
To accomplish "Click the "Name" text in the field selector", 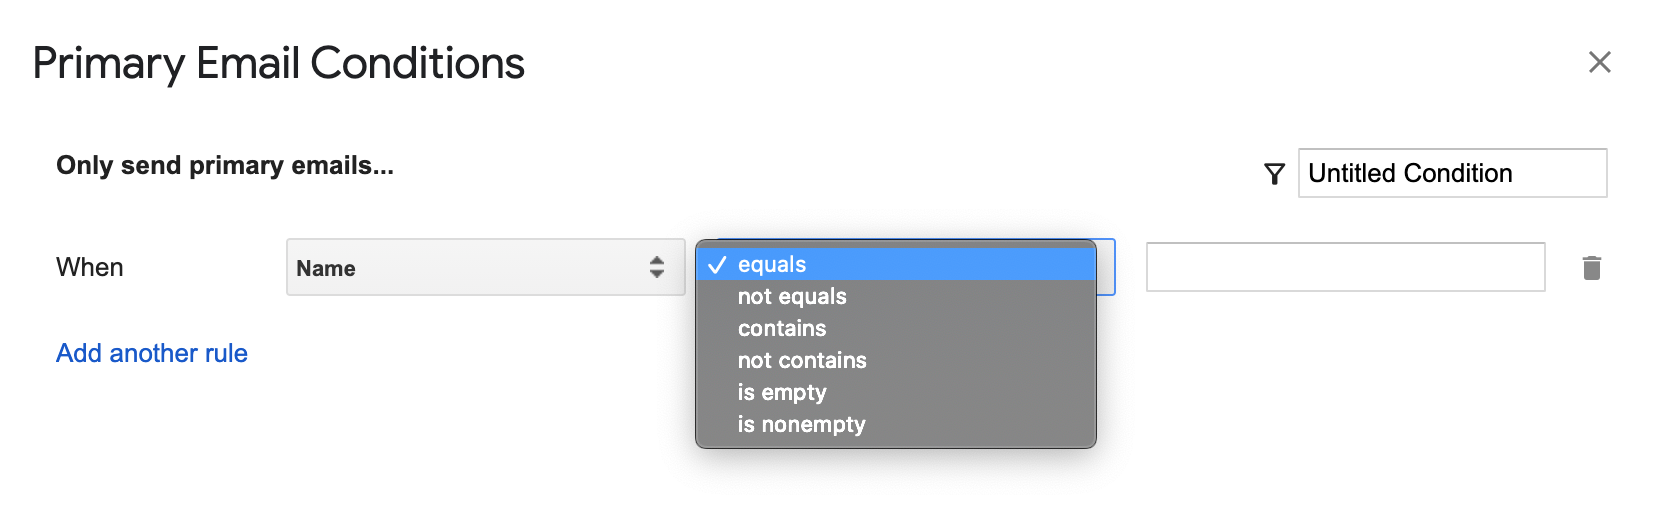I will (x=326, y=268).
